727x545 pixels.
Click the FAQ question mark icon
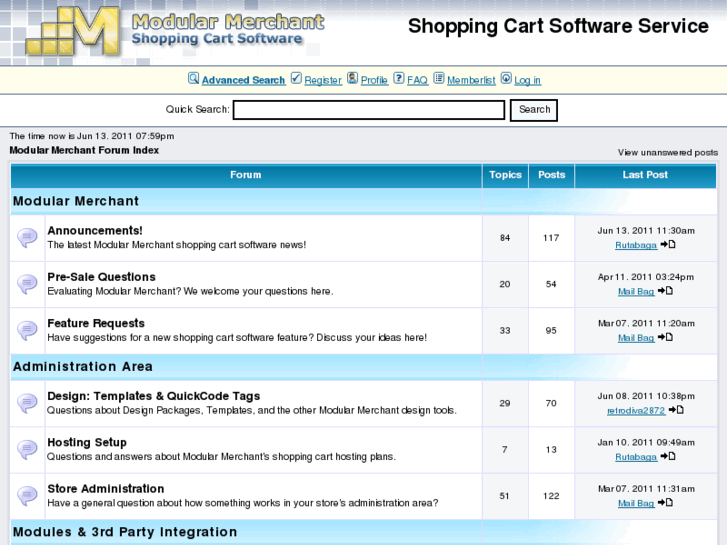(x=399, y=78)
